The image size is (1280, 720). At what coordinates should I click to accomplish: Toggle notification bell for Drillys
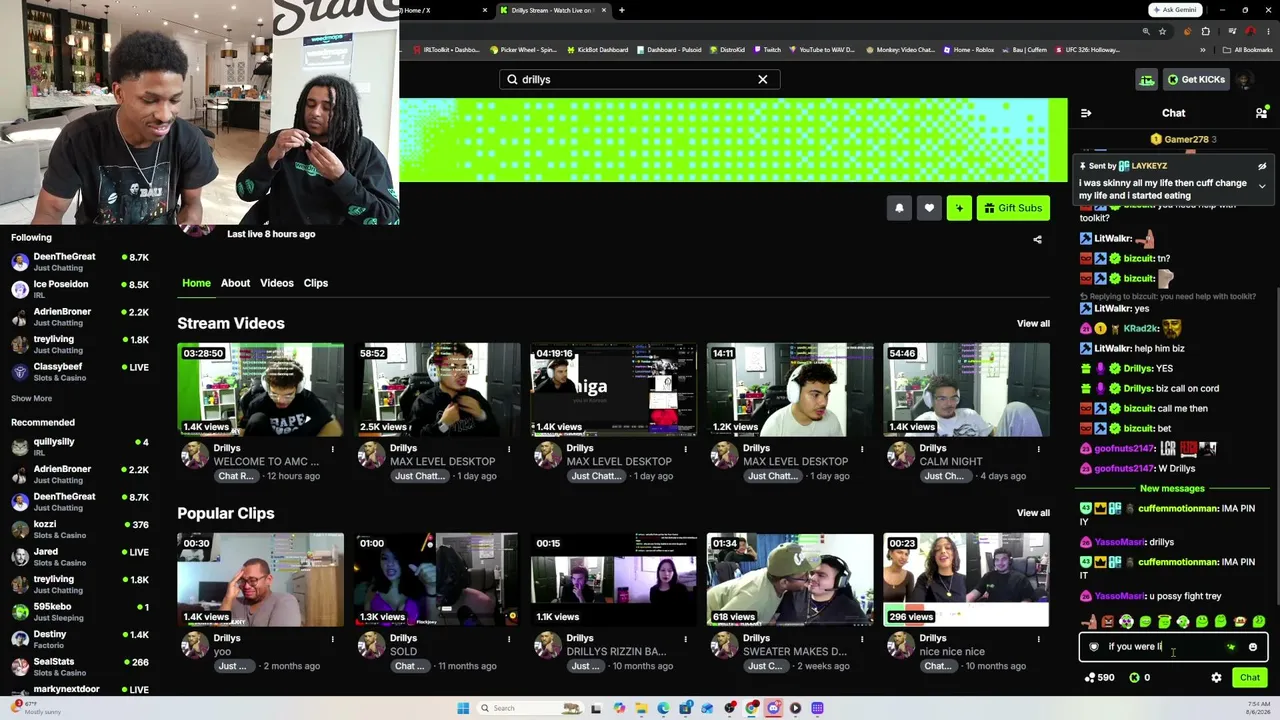(x=899, y=208)
